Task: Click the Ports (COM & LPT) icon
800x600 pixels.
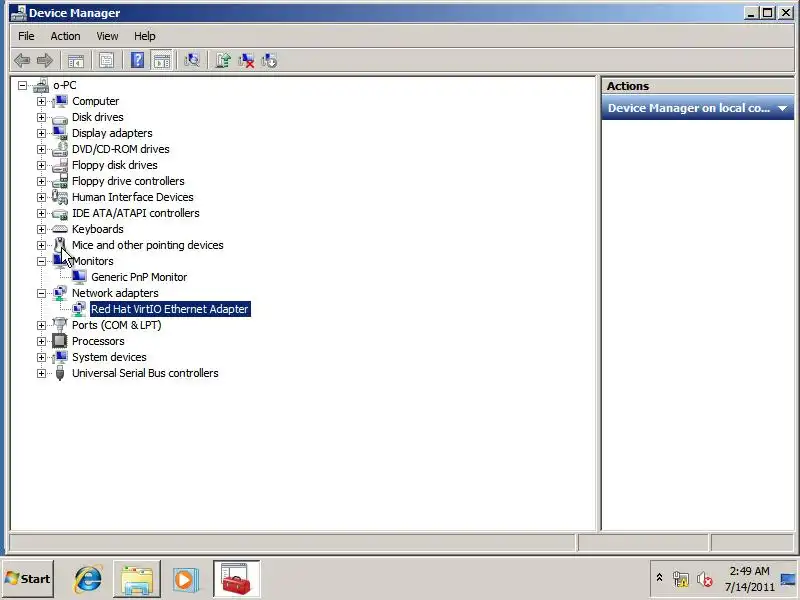Action: point(60,325)
